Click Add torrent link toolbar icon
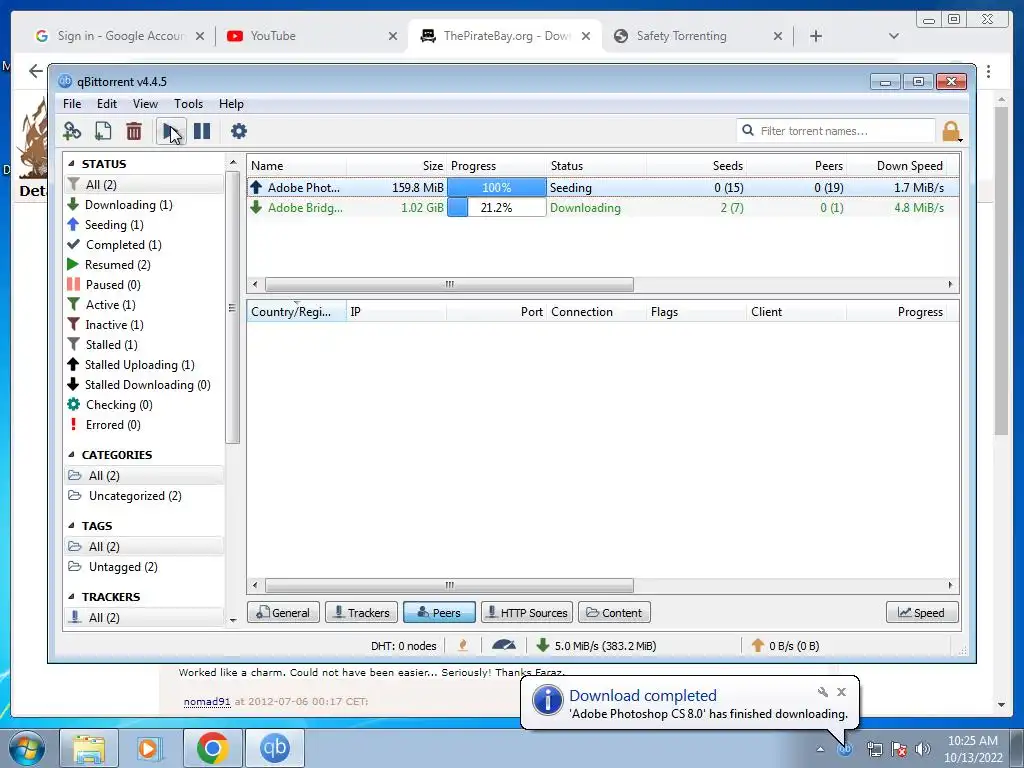This screenshot has width=1024, height=768. point(72,131)
